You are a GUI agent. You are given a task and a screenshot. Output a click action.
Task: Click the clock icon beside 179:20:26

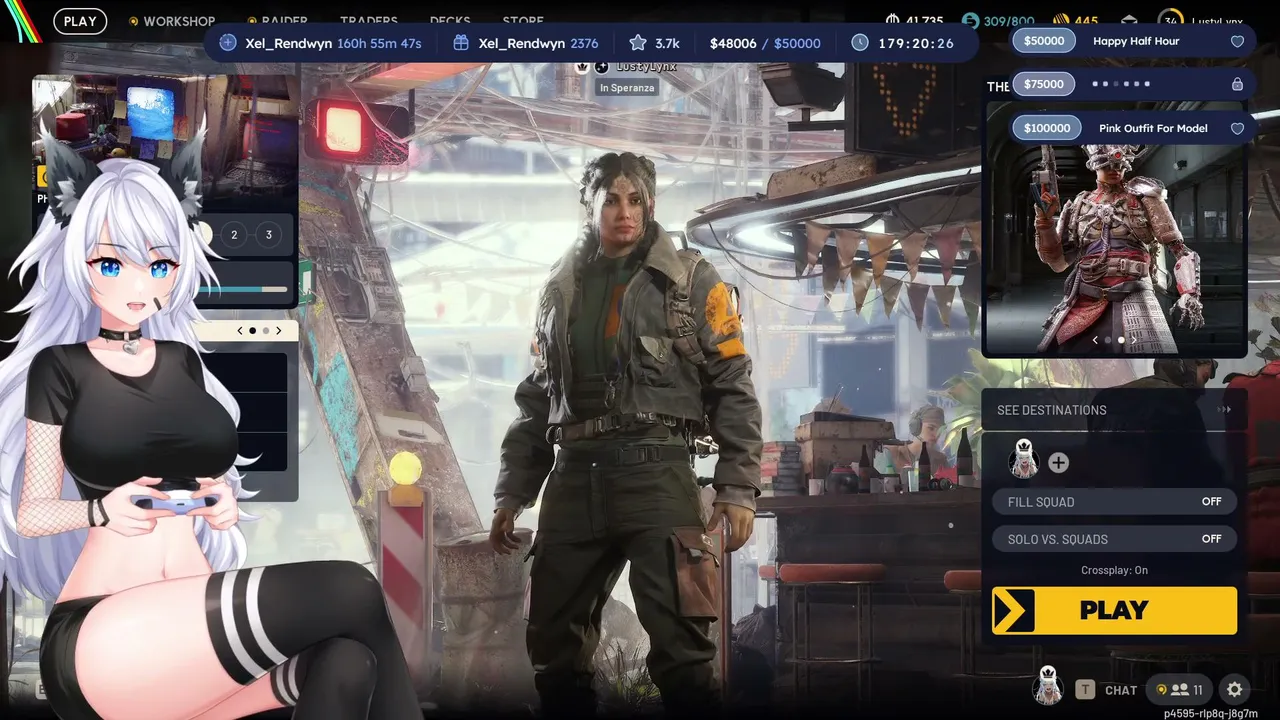click(x=860, y=43)
